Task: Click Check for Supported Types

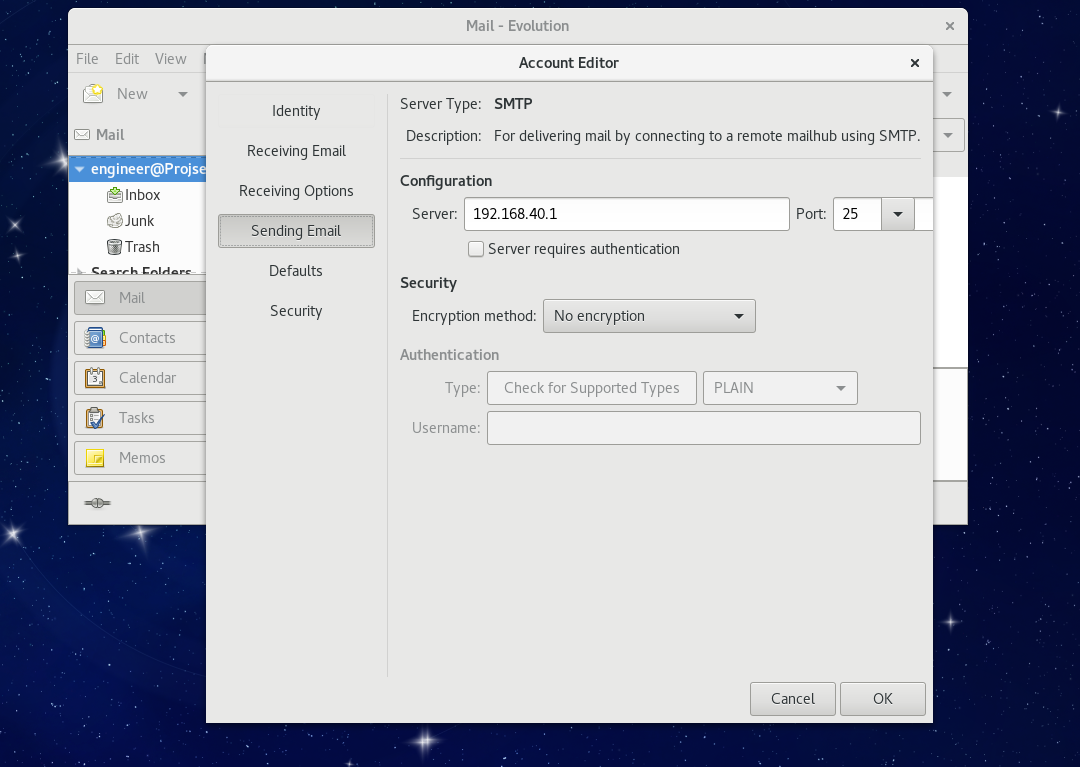Action: (591, 388)
